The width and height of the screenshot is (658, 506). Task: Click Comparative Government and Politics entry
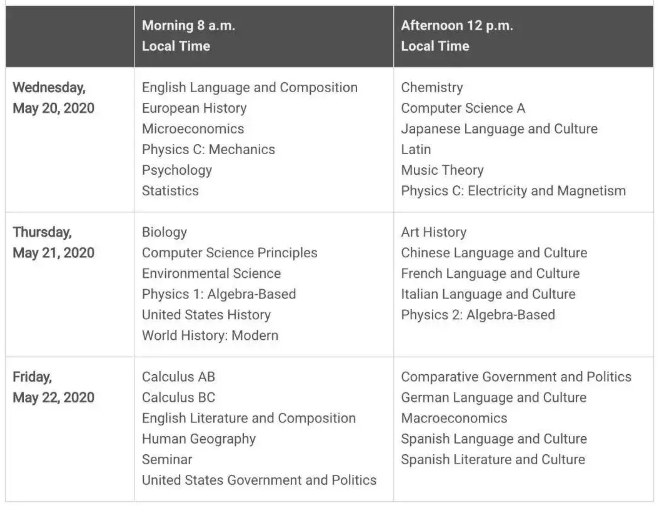pos(516,377)
